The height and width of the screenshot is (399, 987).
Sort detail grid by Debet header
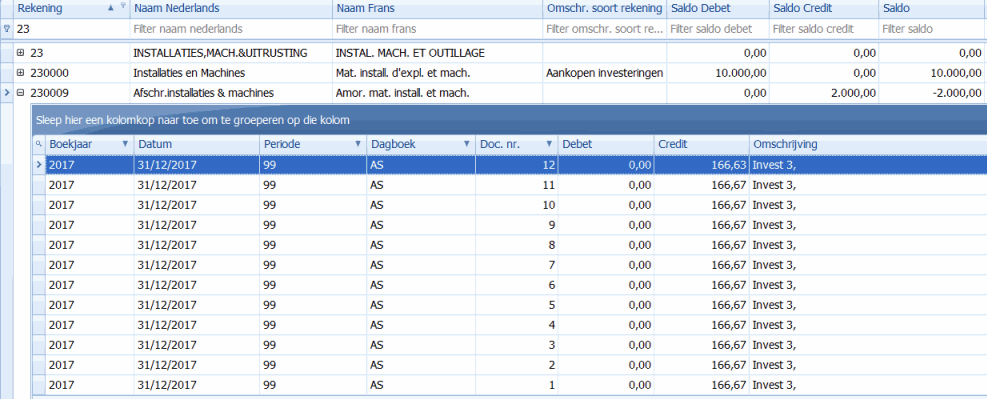[606, 144]
